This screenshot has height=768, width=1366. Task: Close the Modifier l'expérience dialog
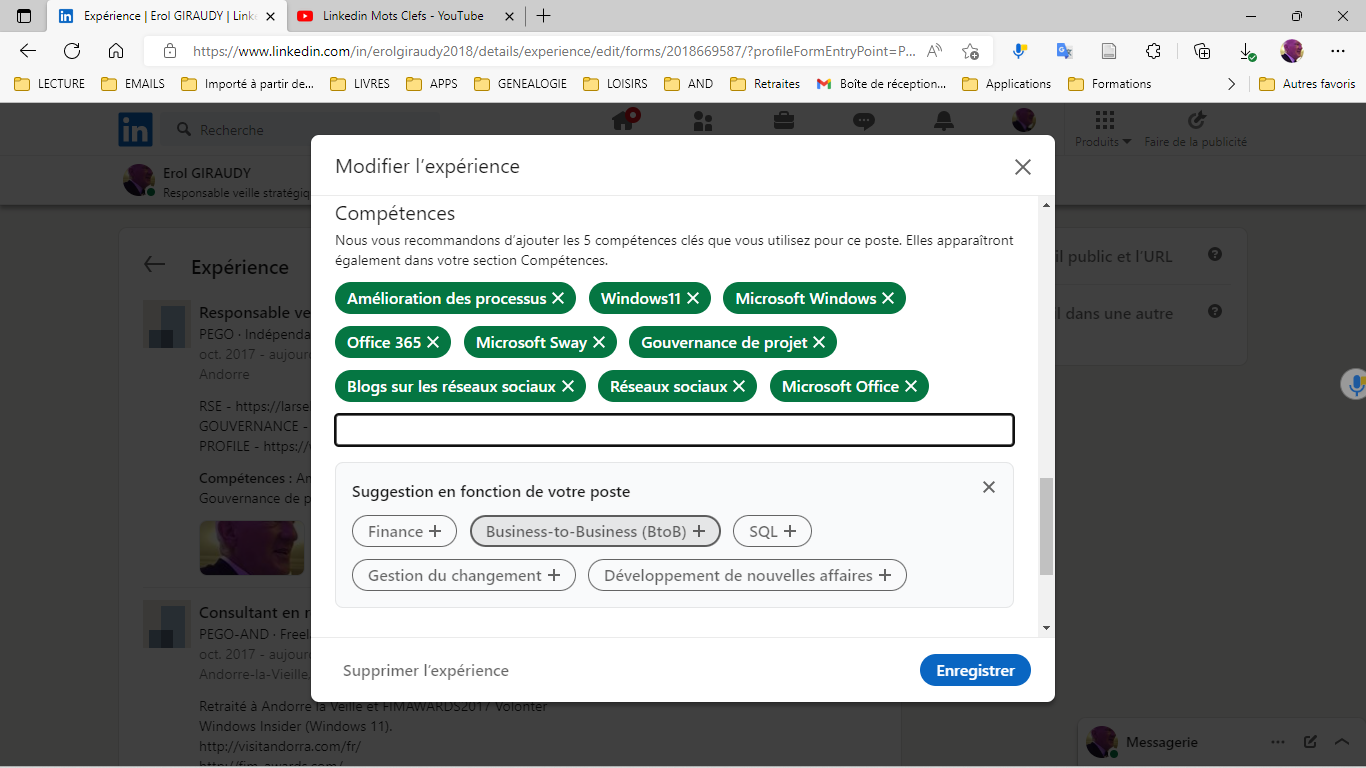(x=1022, y=167)
